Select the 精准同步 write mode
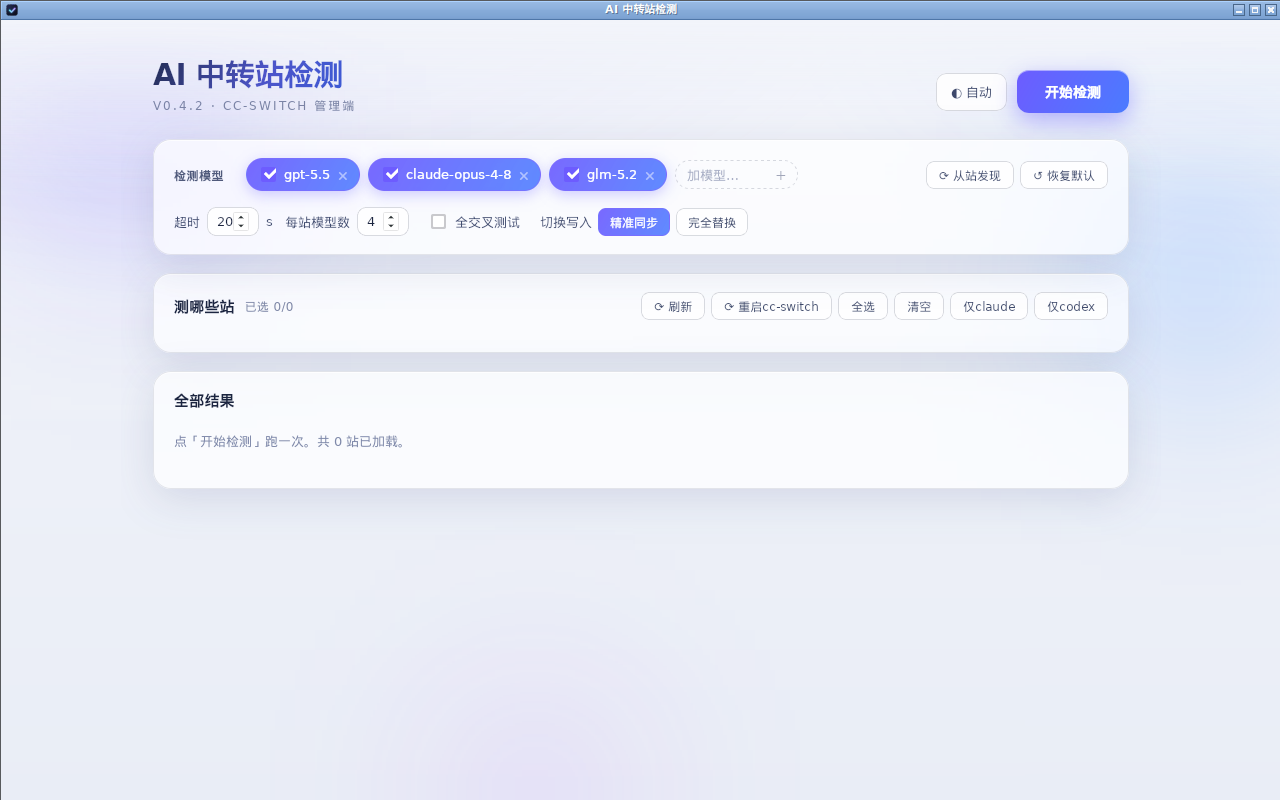 coord(634,222)
